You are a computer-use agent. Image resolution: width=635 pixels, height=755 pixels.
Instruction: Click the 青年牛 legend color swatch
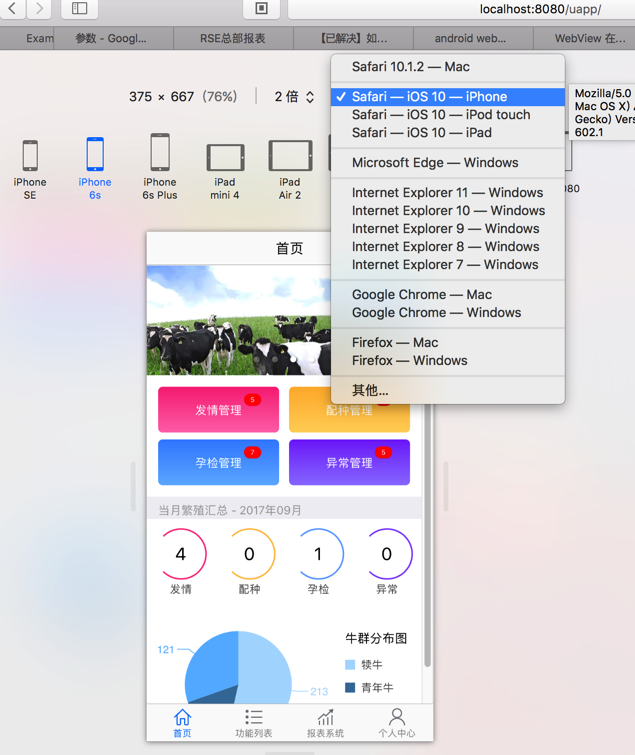(350, 688)
